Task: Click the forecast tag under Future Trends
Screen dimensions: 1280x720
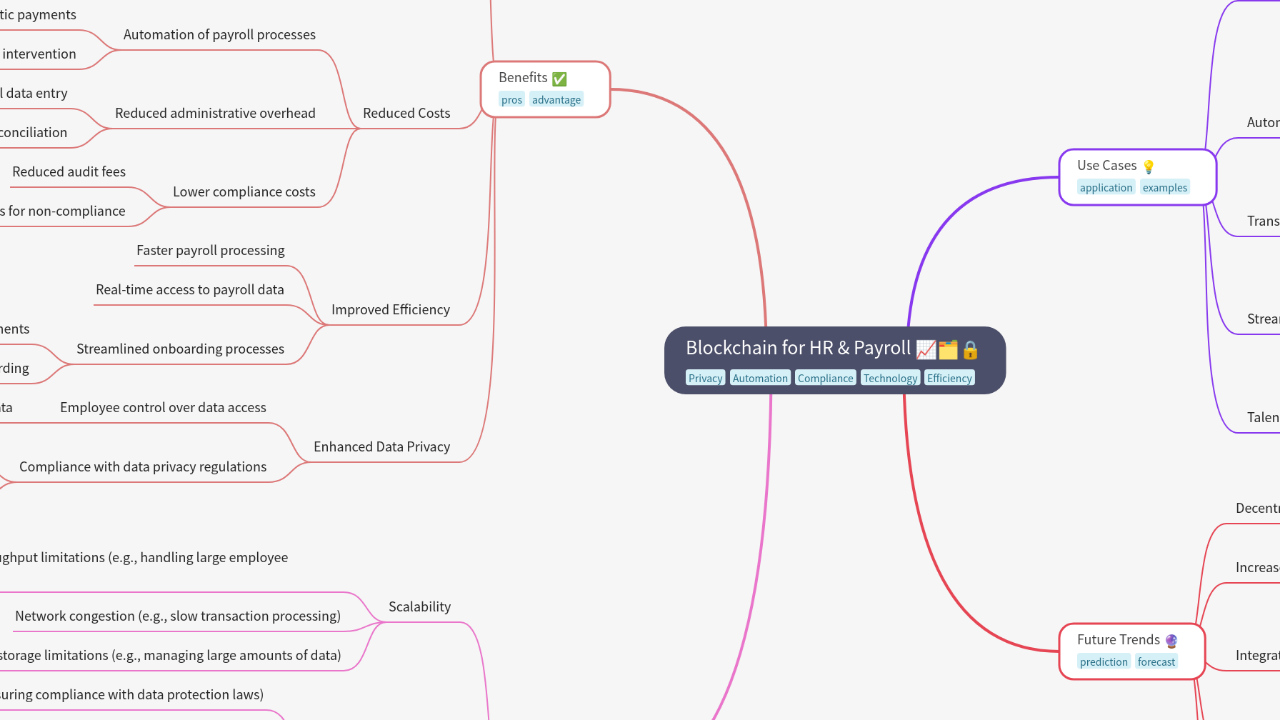Action: tap(1156, 662)
